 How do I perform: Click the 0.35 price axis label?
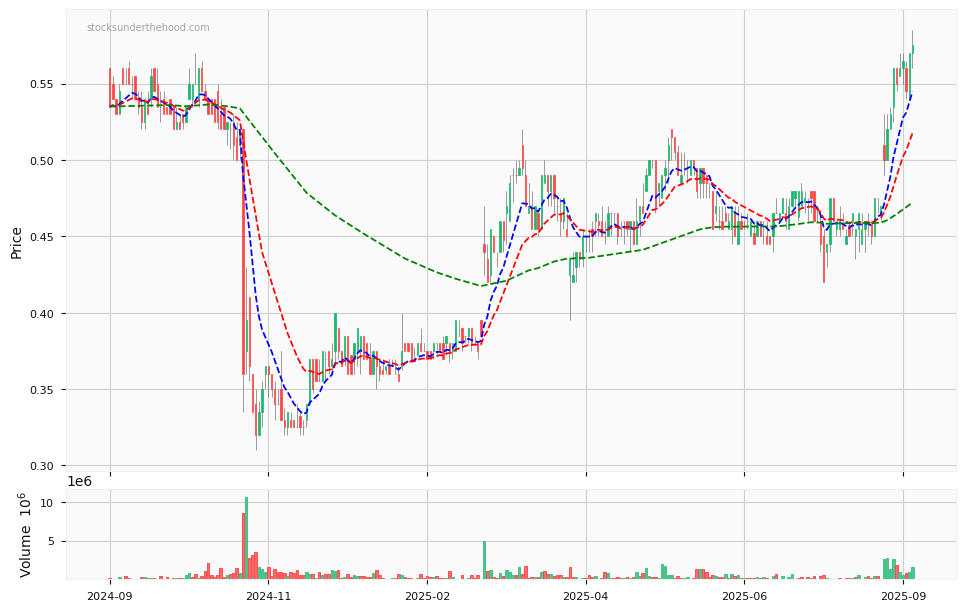click(x=40, y=390)
